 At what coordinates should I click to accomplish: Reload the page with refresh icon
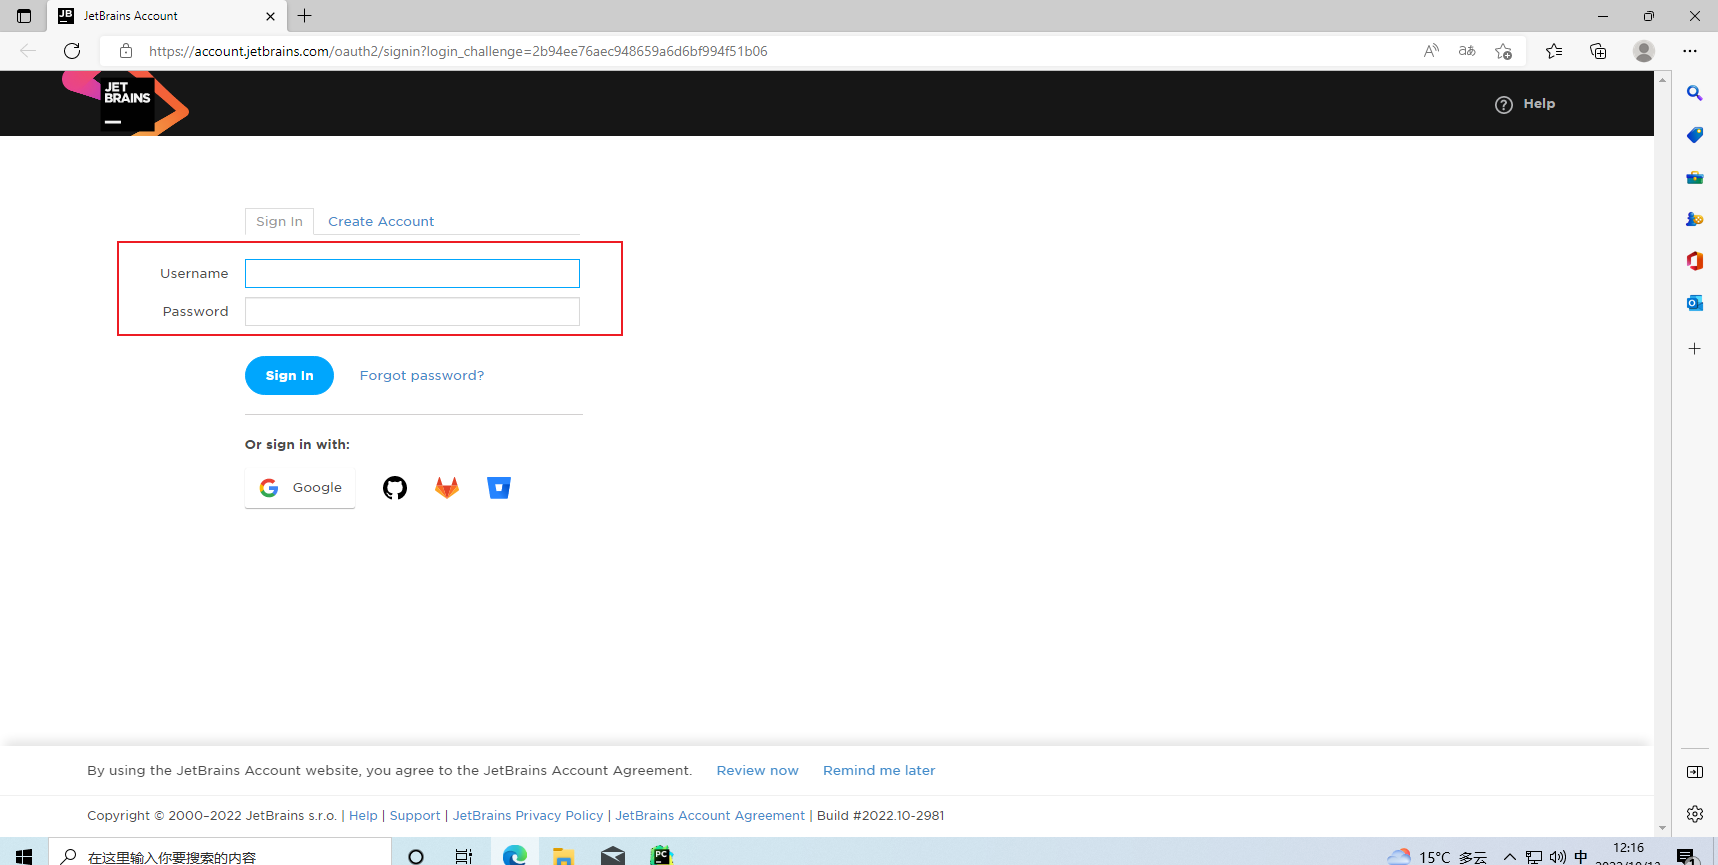(72, 51)
